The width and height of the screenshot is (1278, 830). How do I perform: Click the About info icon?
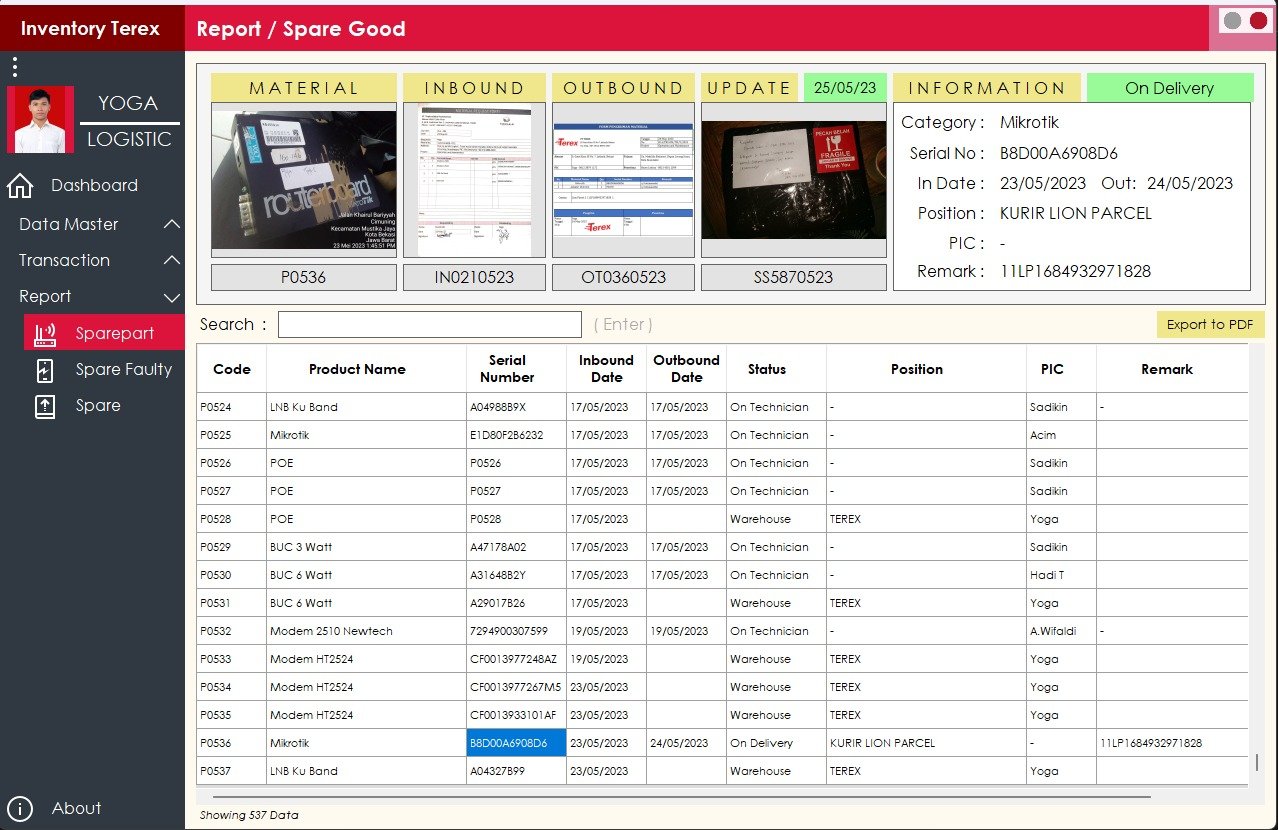coord(20,809)
